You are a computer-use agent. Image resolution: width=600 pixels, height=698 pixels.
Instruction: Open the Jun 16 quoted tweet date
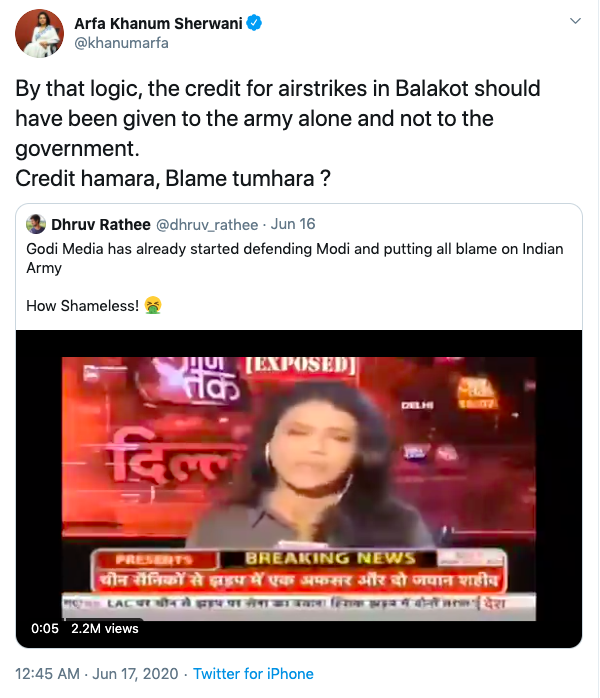pos(293,224)
